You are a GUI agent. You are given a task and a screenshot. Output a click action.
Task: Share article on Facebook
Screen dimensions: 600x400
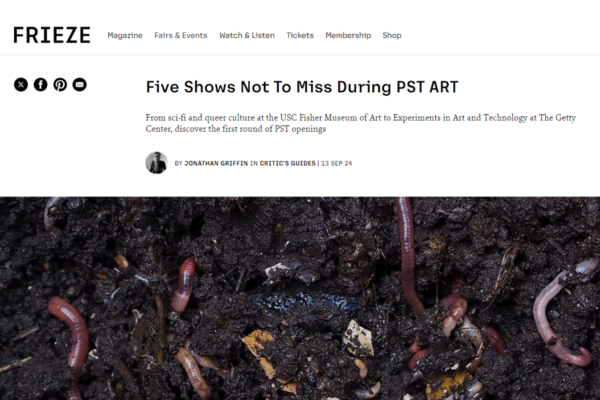pos(41,84)
